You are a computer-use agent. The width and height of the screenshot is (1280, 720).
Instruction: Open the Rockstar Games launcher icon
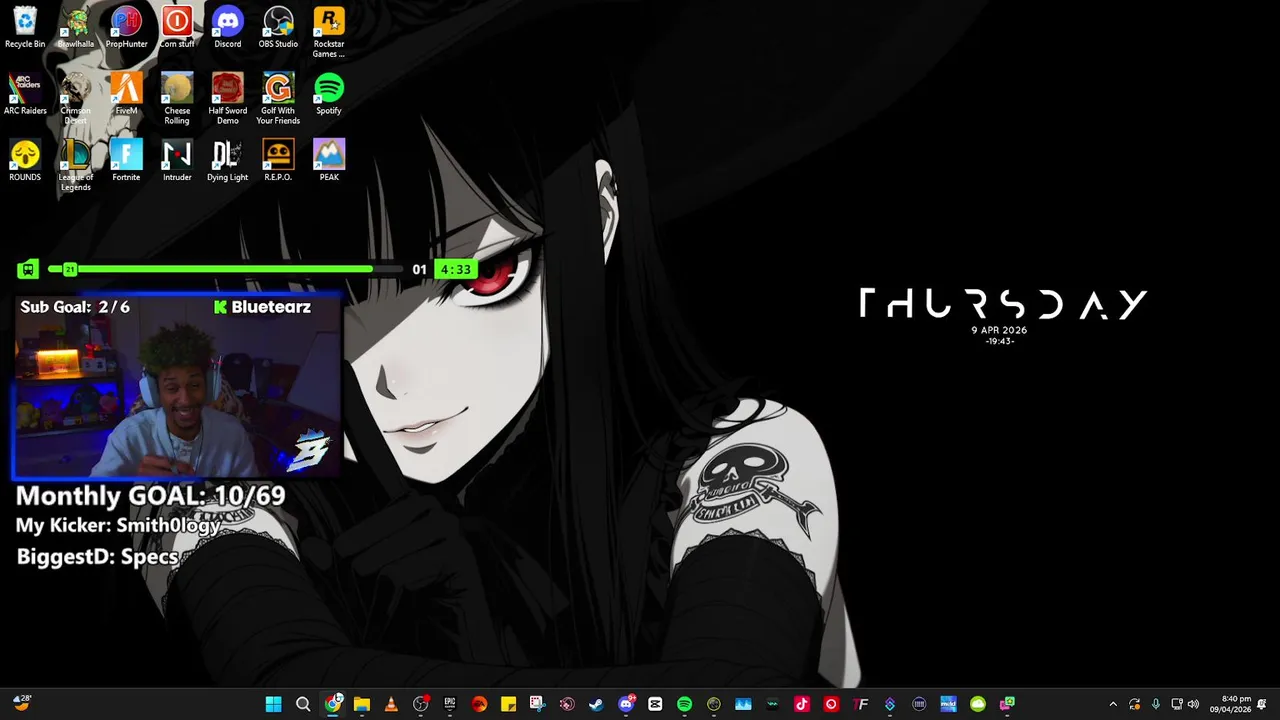tap(329, 33)
